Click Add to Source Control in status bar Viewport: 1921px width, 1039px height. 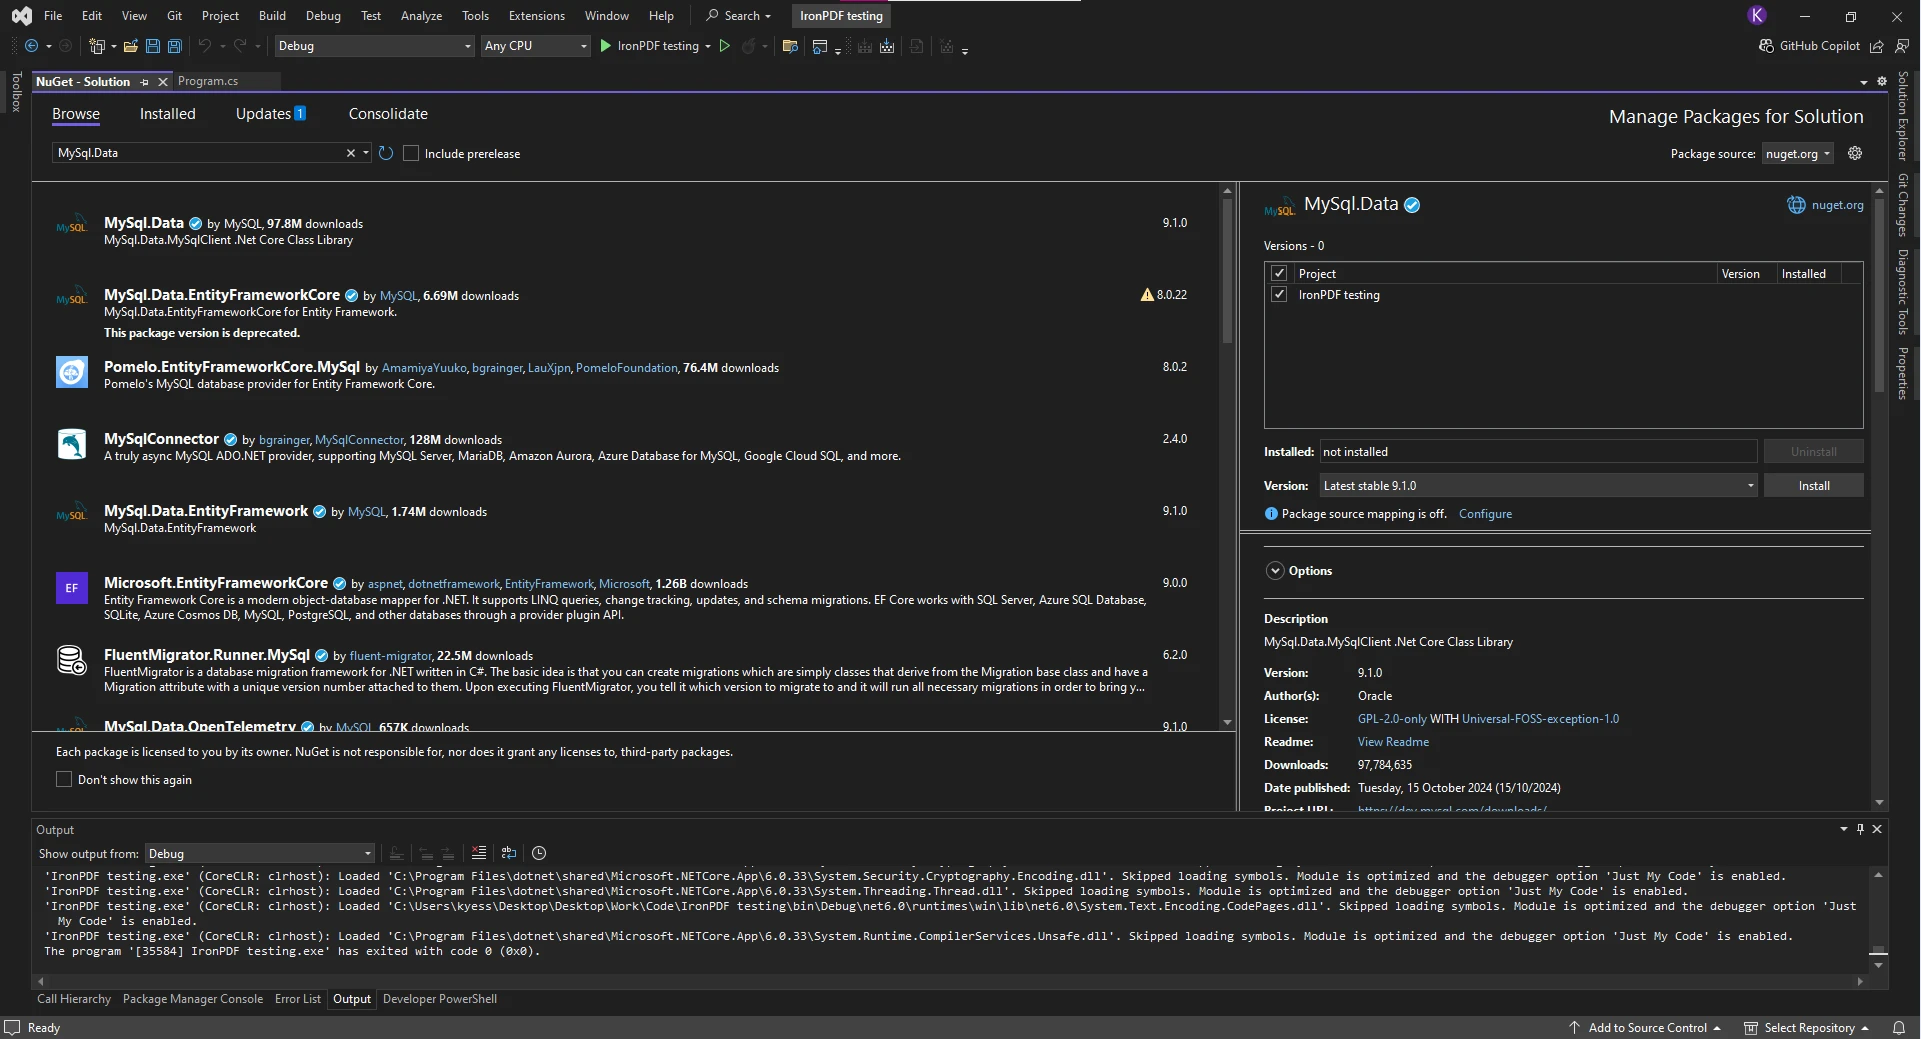click(1646, 1028)
